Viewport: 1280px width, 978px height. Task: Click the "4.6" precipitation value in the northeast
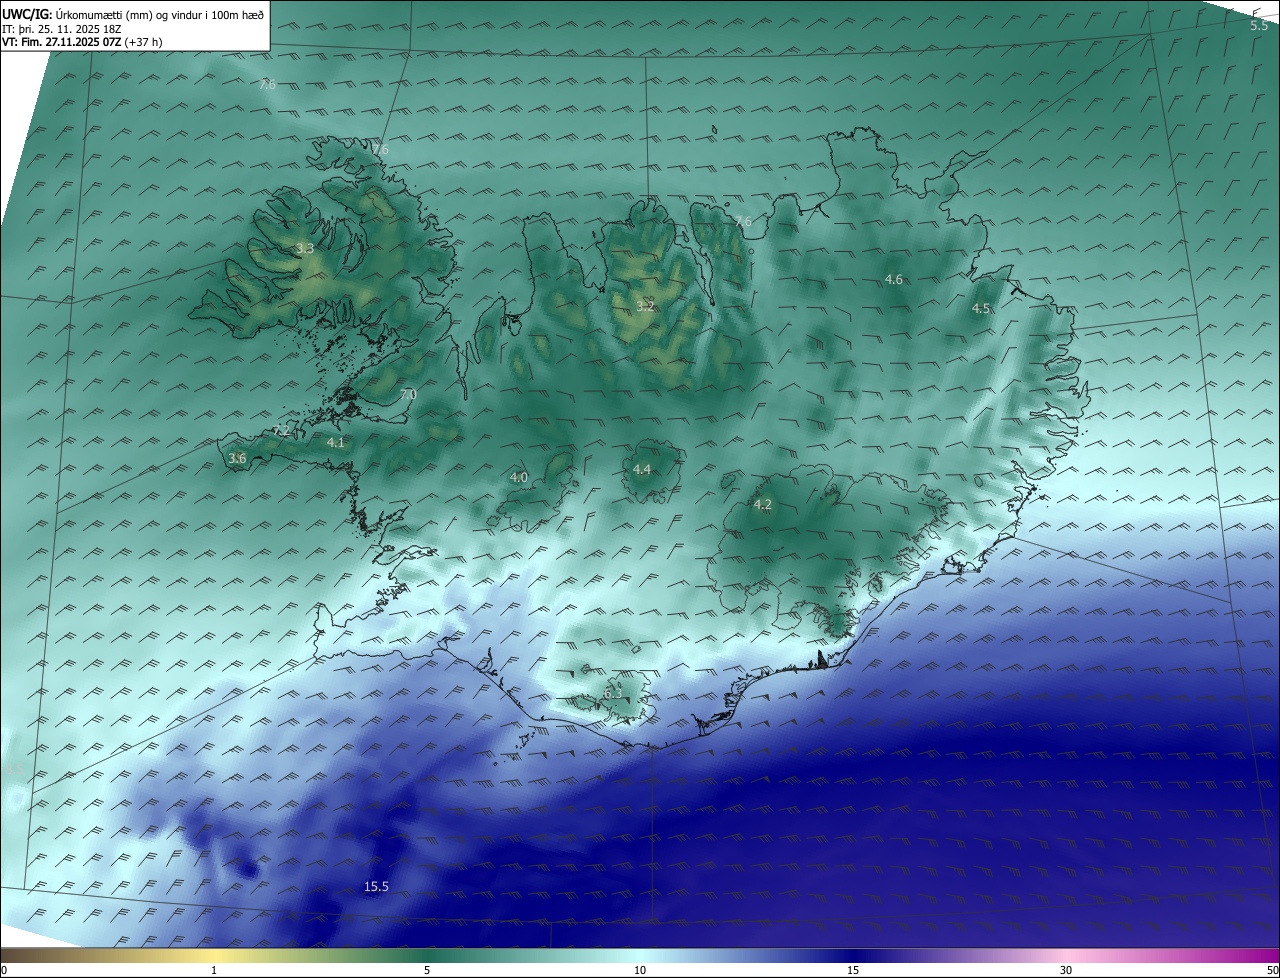pyautogui.click(x=894, y=280)
